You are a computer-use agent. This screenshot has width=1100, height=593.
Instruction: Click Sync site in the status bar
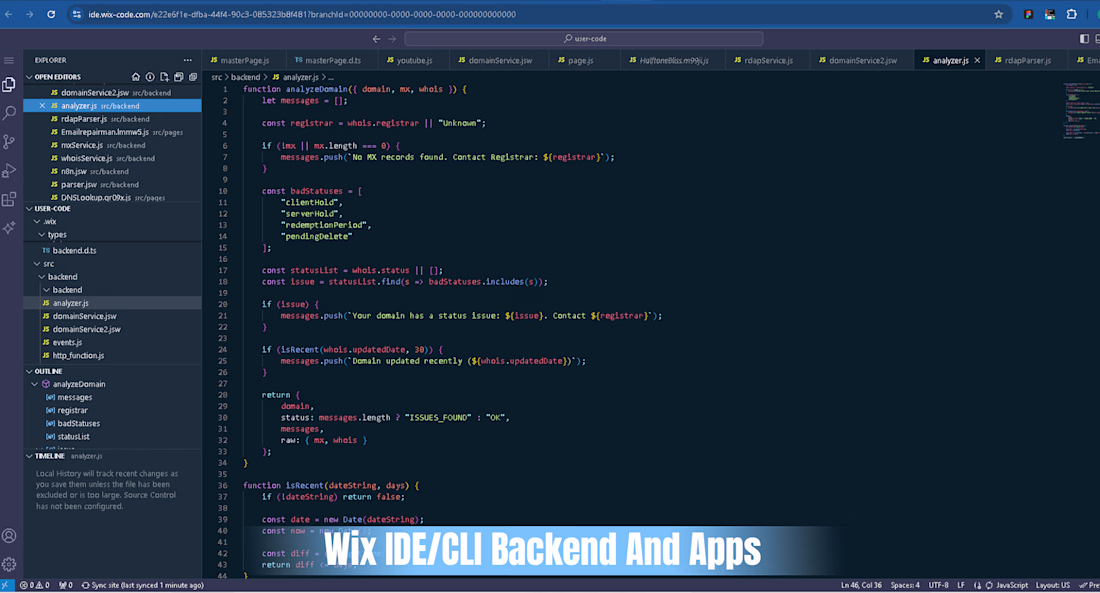click(x=142, y=585)
